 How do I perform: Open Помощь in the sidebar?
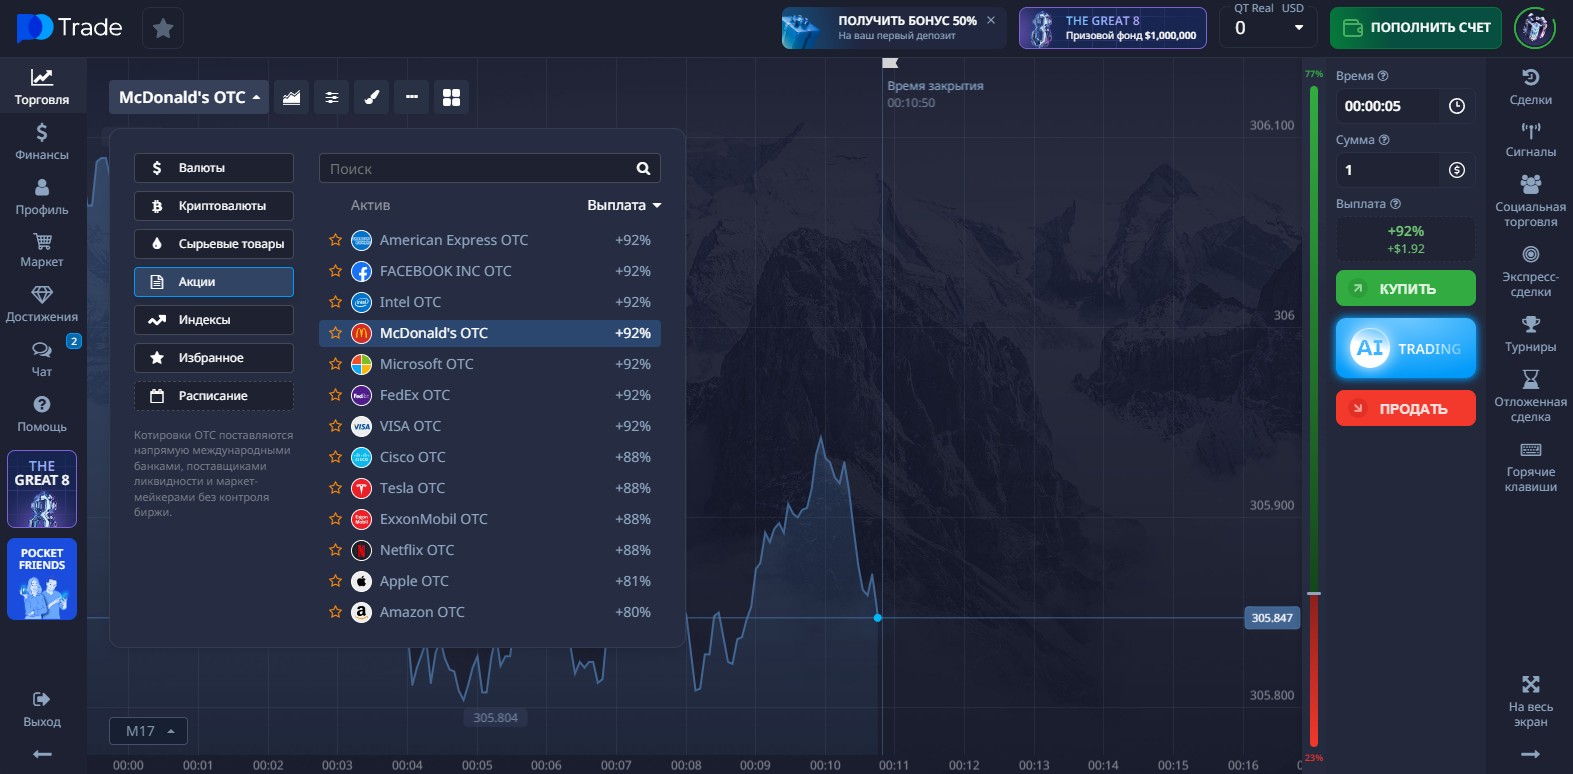tap(42, 414)
